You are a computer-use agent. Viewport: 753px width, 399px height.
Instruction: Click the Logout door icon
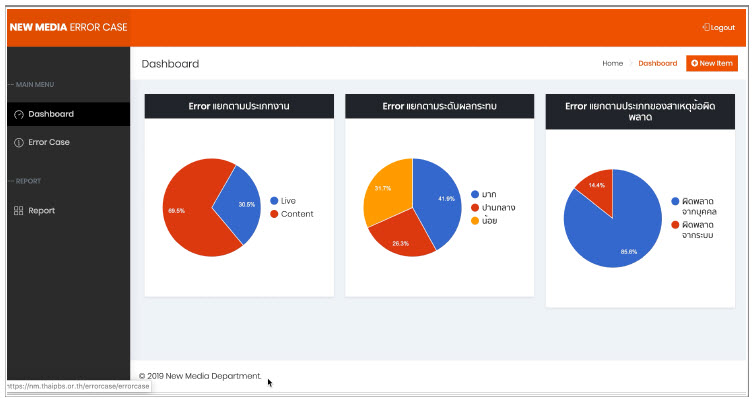[x=706, y=27]
